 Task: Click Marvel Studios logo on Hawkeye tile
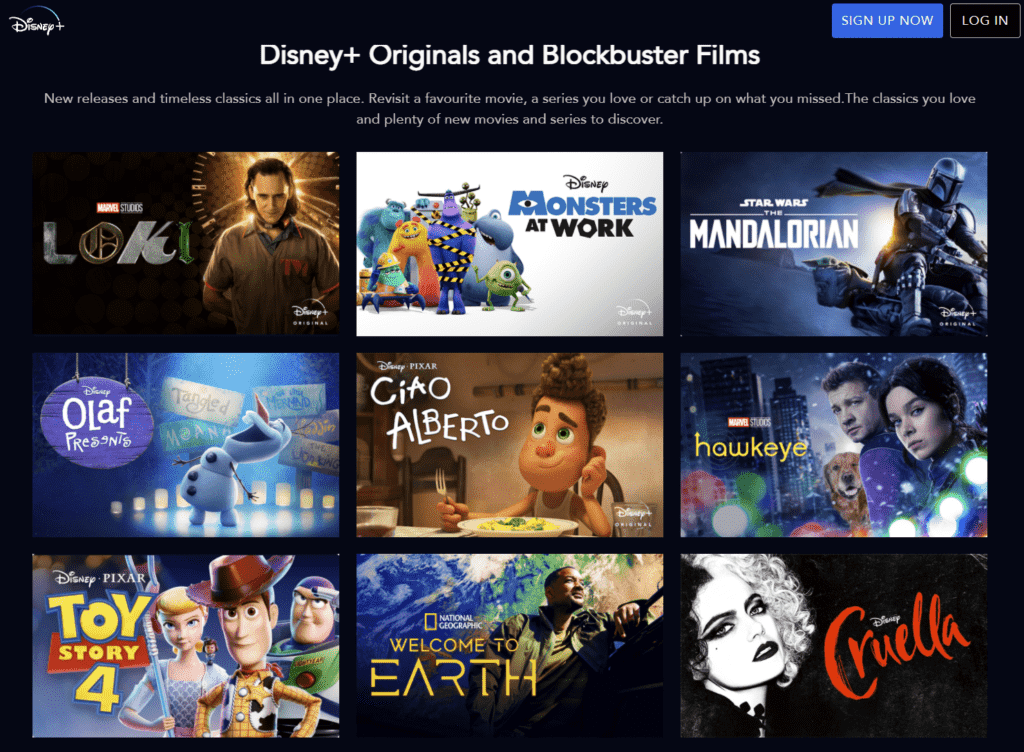click(x=750, y=422)
